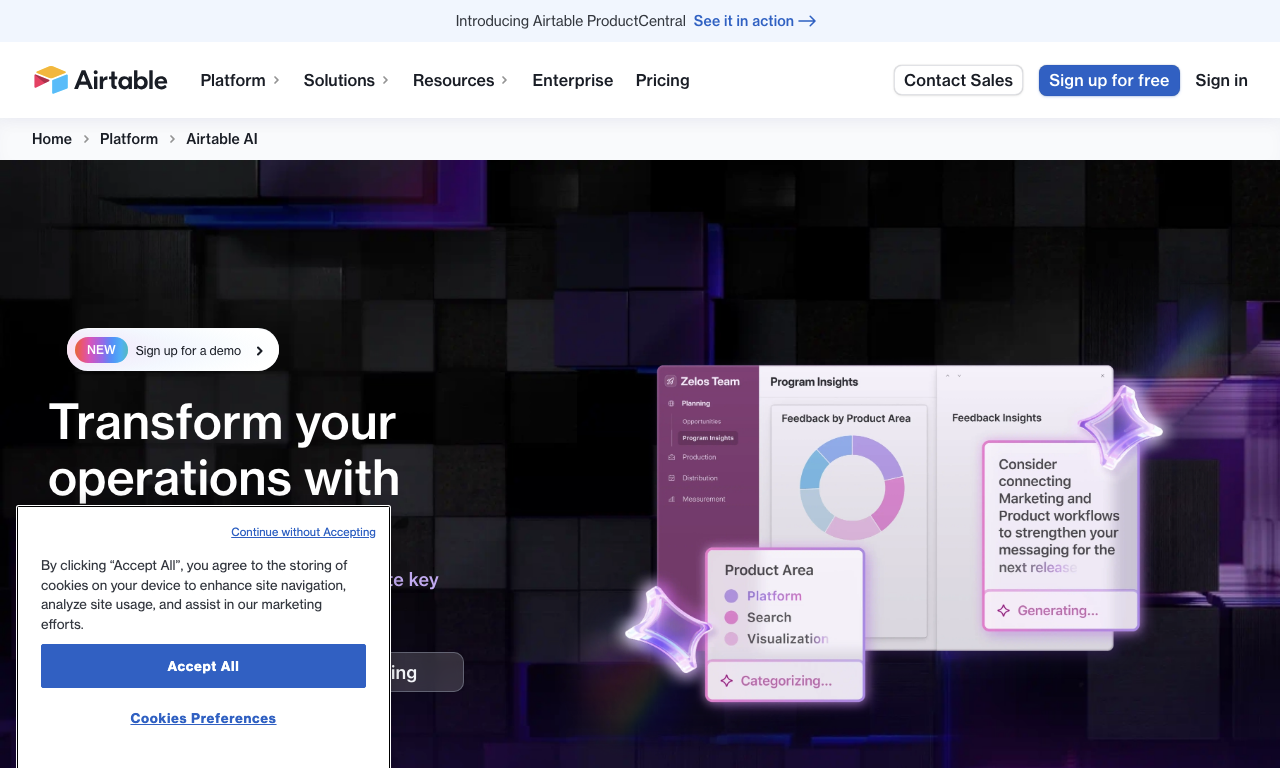Image resolution: width=1280 pixels, height=768 pixels.
Task: Click the Zelos Team logo icon
Action: click(671, 381)
